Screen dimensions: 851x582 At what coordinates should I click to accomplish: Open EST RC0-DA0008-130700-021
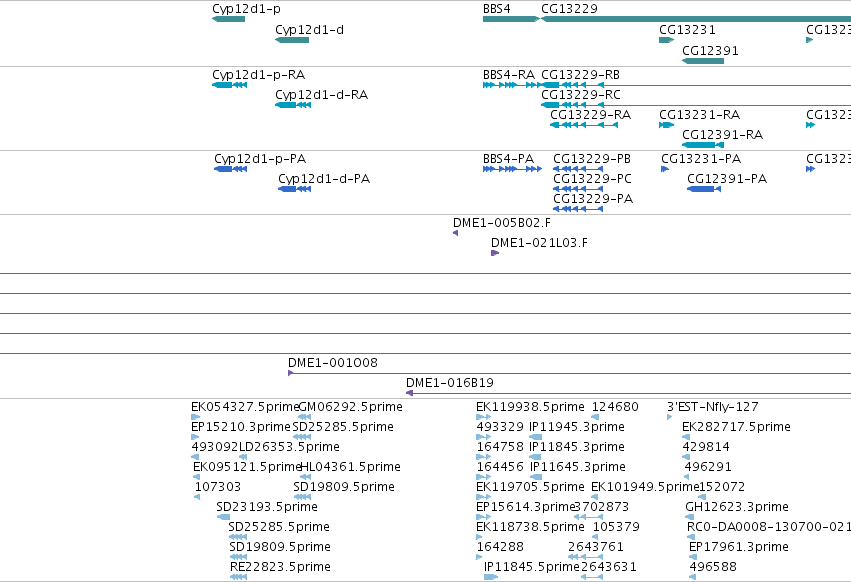click(x=691, y=537)
